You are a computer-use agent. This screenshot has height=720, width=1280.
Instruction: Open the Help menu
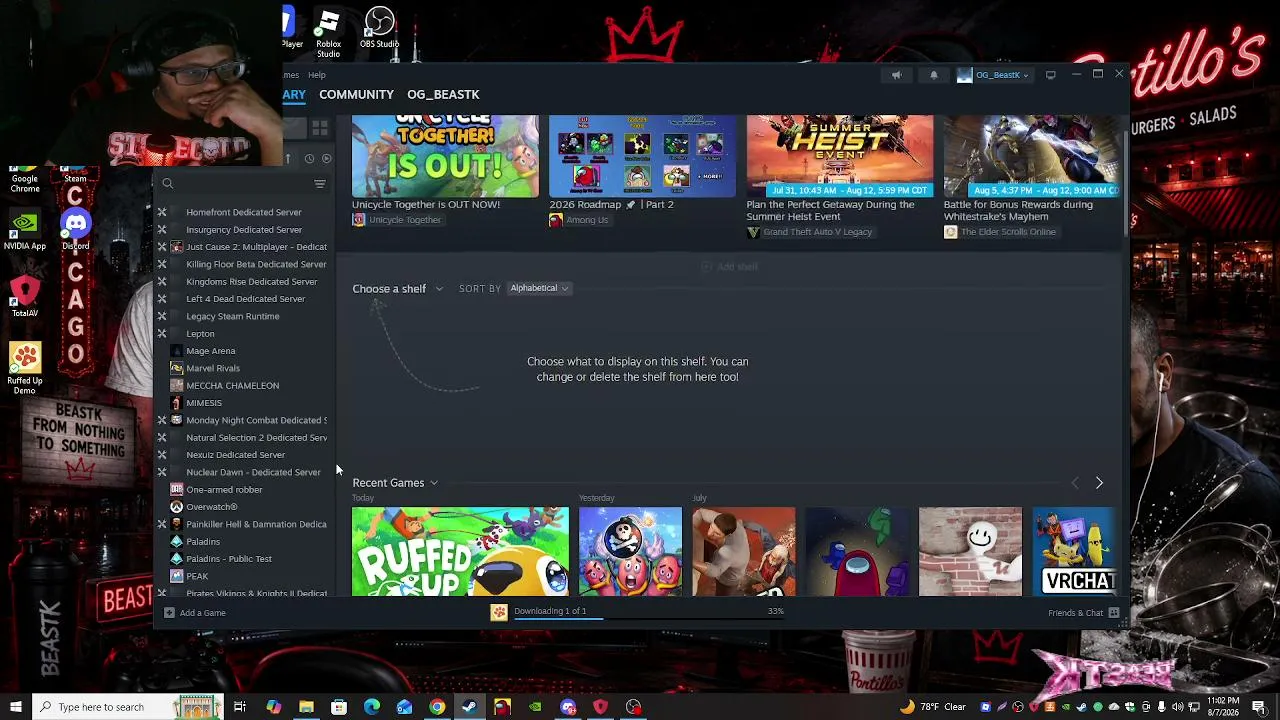click(x=316, y=75)
